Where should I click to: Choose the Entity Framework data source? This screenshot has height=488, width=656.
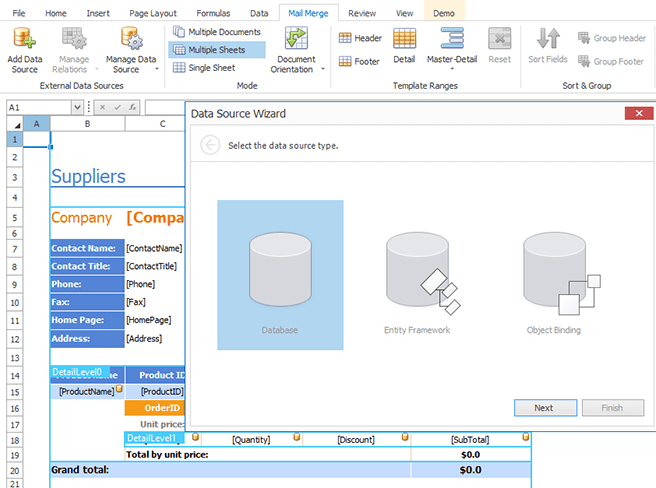tap(417, 275)
